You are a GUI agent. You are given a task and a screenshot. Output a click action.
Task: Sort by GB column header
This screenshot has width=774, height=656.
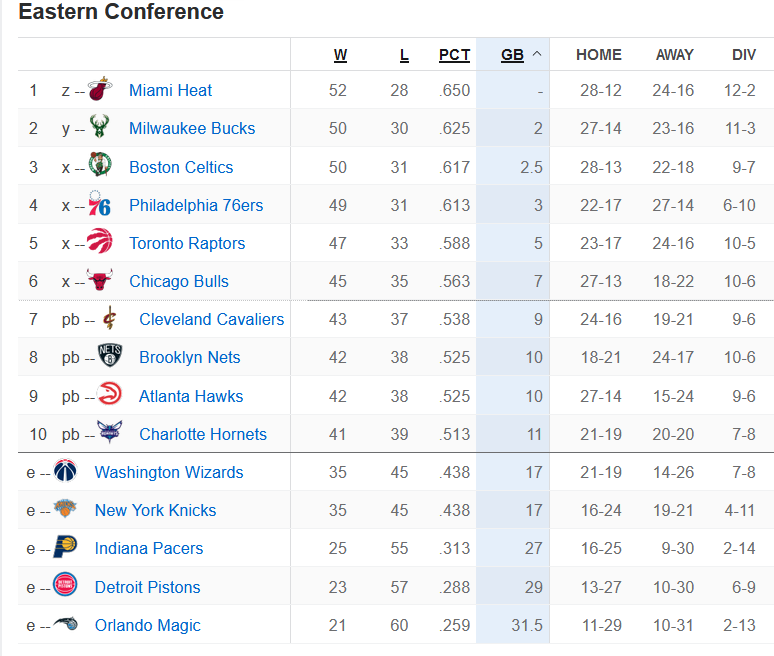pyautogui.click(x=512, y=55)
